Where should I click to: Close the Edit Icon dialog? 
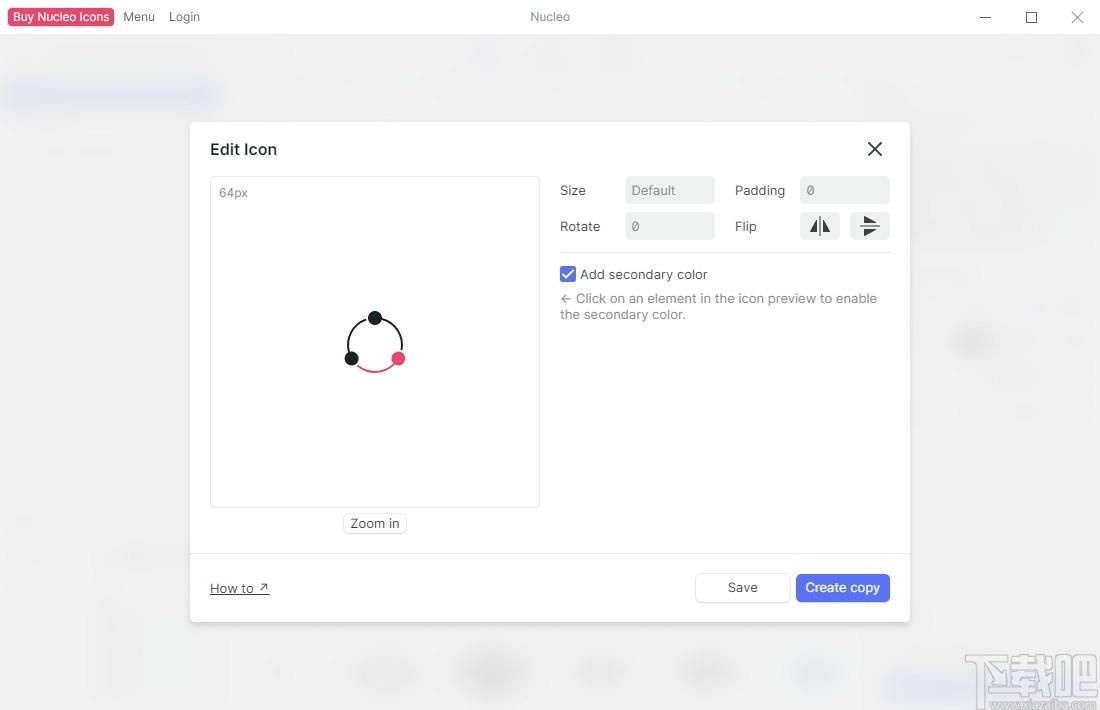coord(874,149)
